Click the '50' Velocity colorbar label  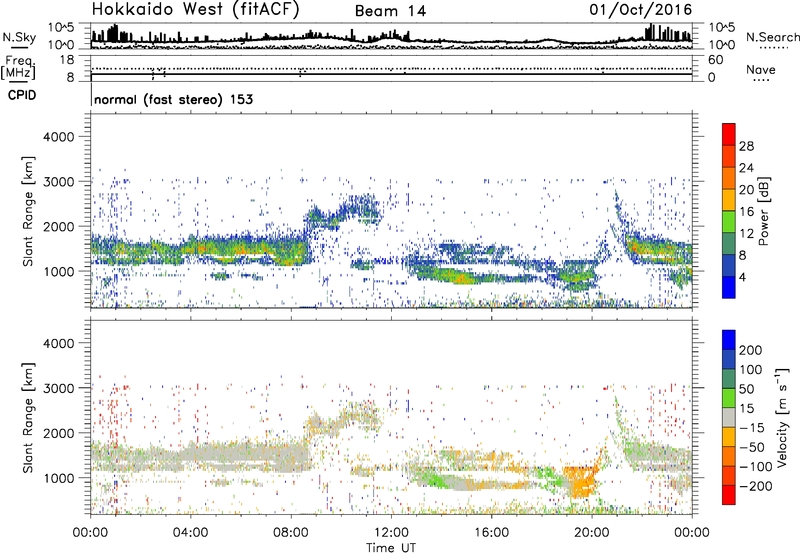tap(746, 389)
